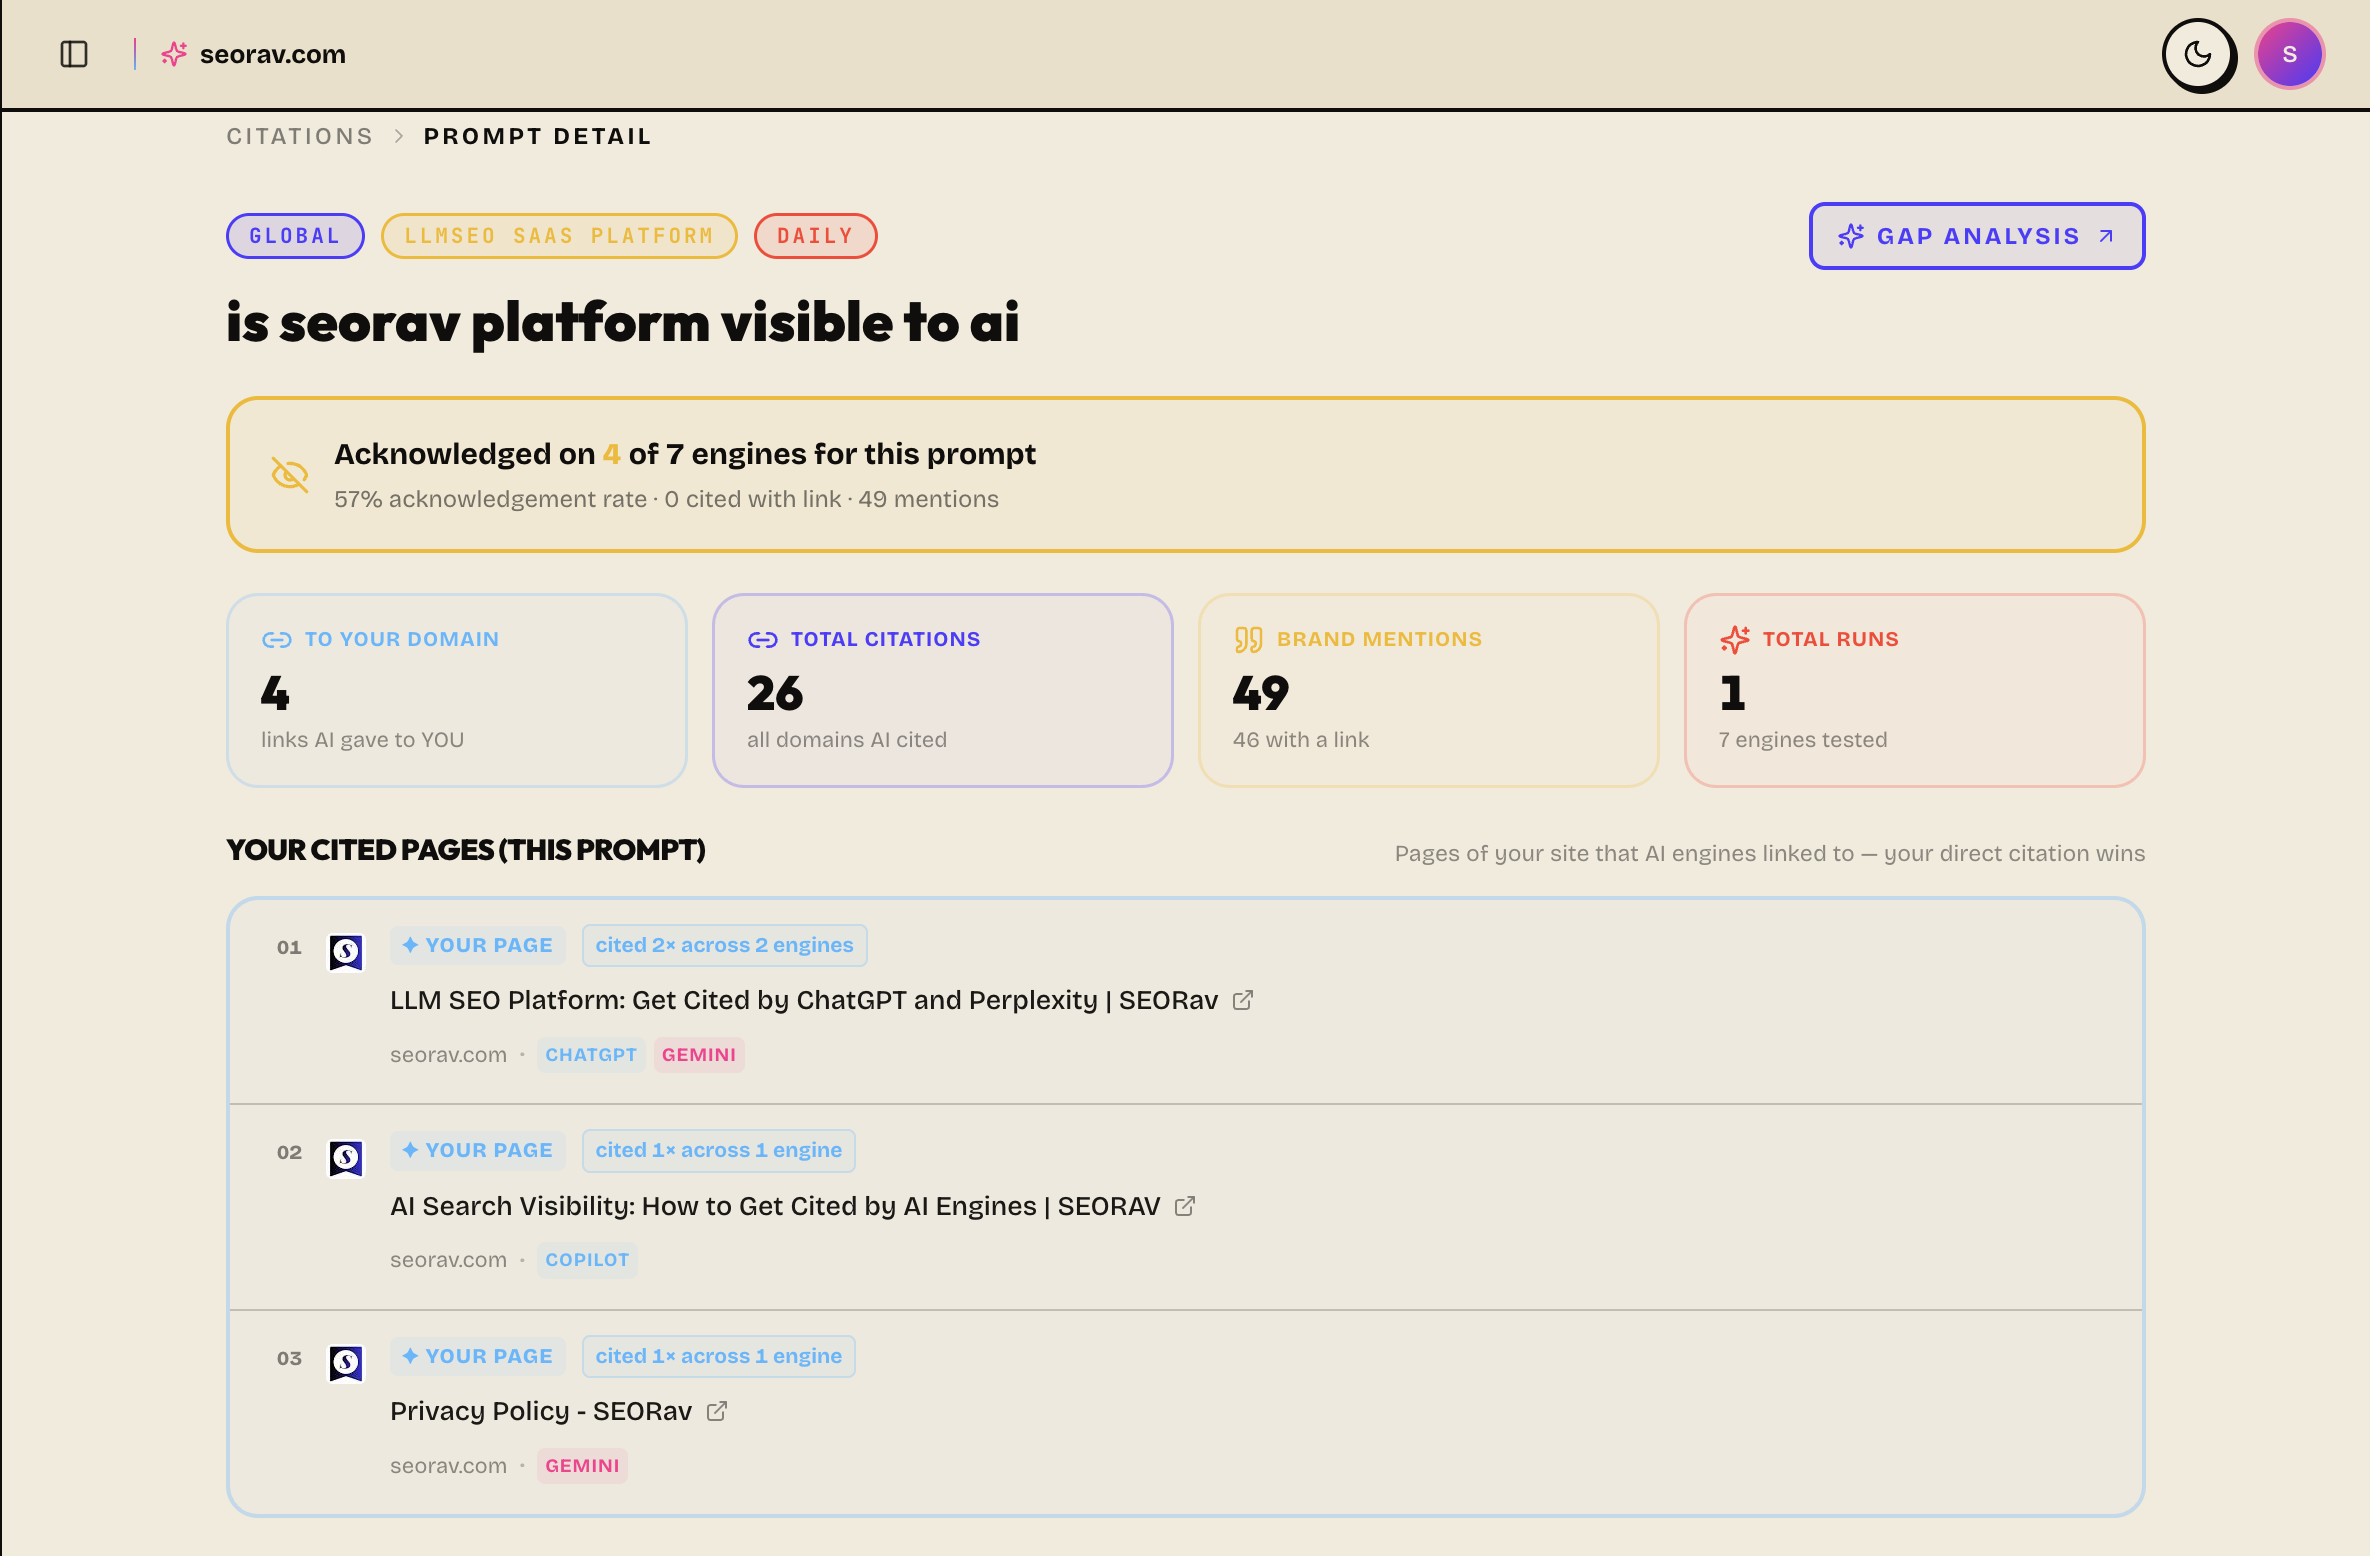Click the Copilot engine tag
Screen dimensions: 2370x1556
click(x=587, y=1260)
